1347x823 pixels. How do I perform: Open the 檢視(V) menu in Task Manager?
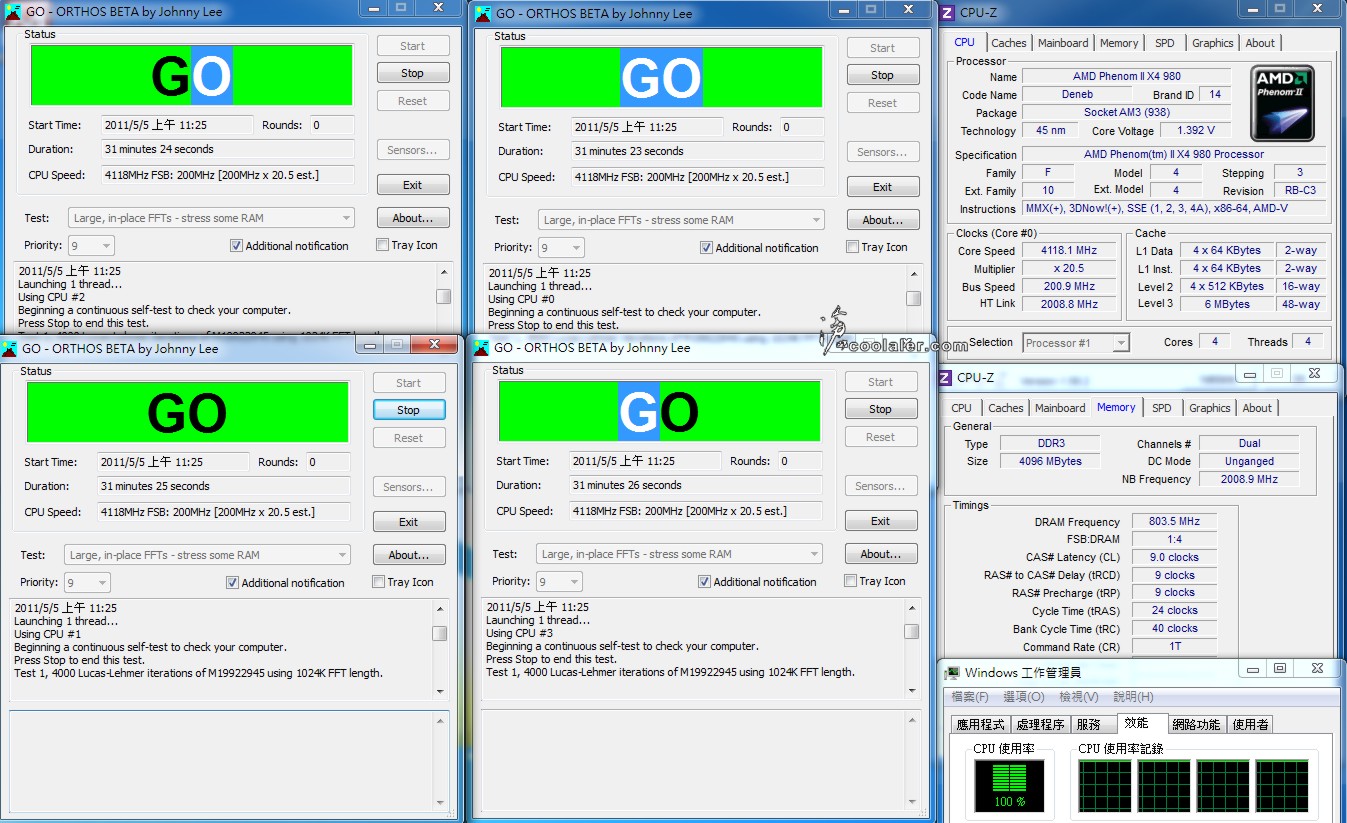point(1079,697)
